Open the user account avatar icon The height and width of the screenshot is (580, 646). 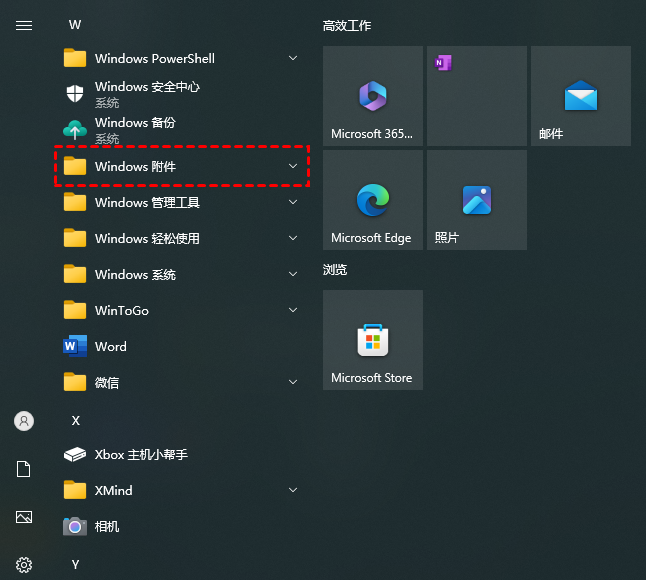[24, 421]
